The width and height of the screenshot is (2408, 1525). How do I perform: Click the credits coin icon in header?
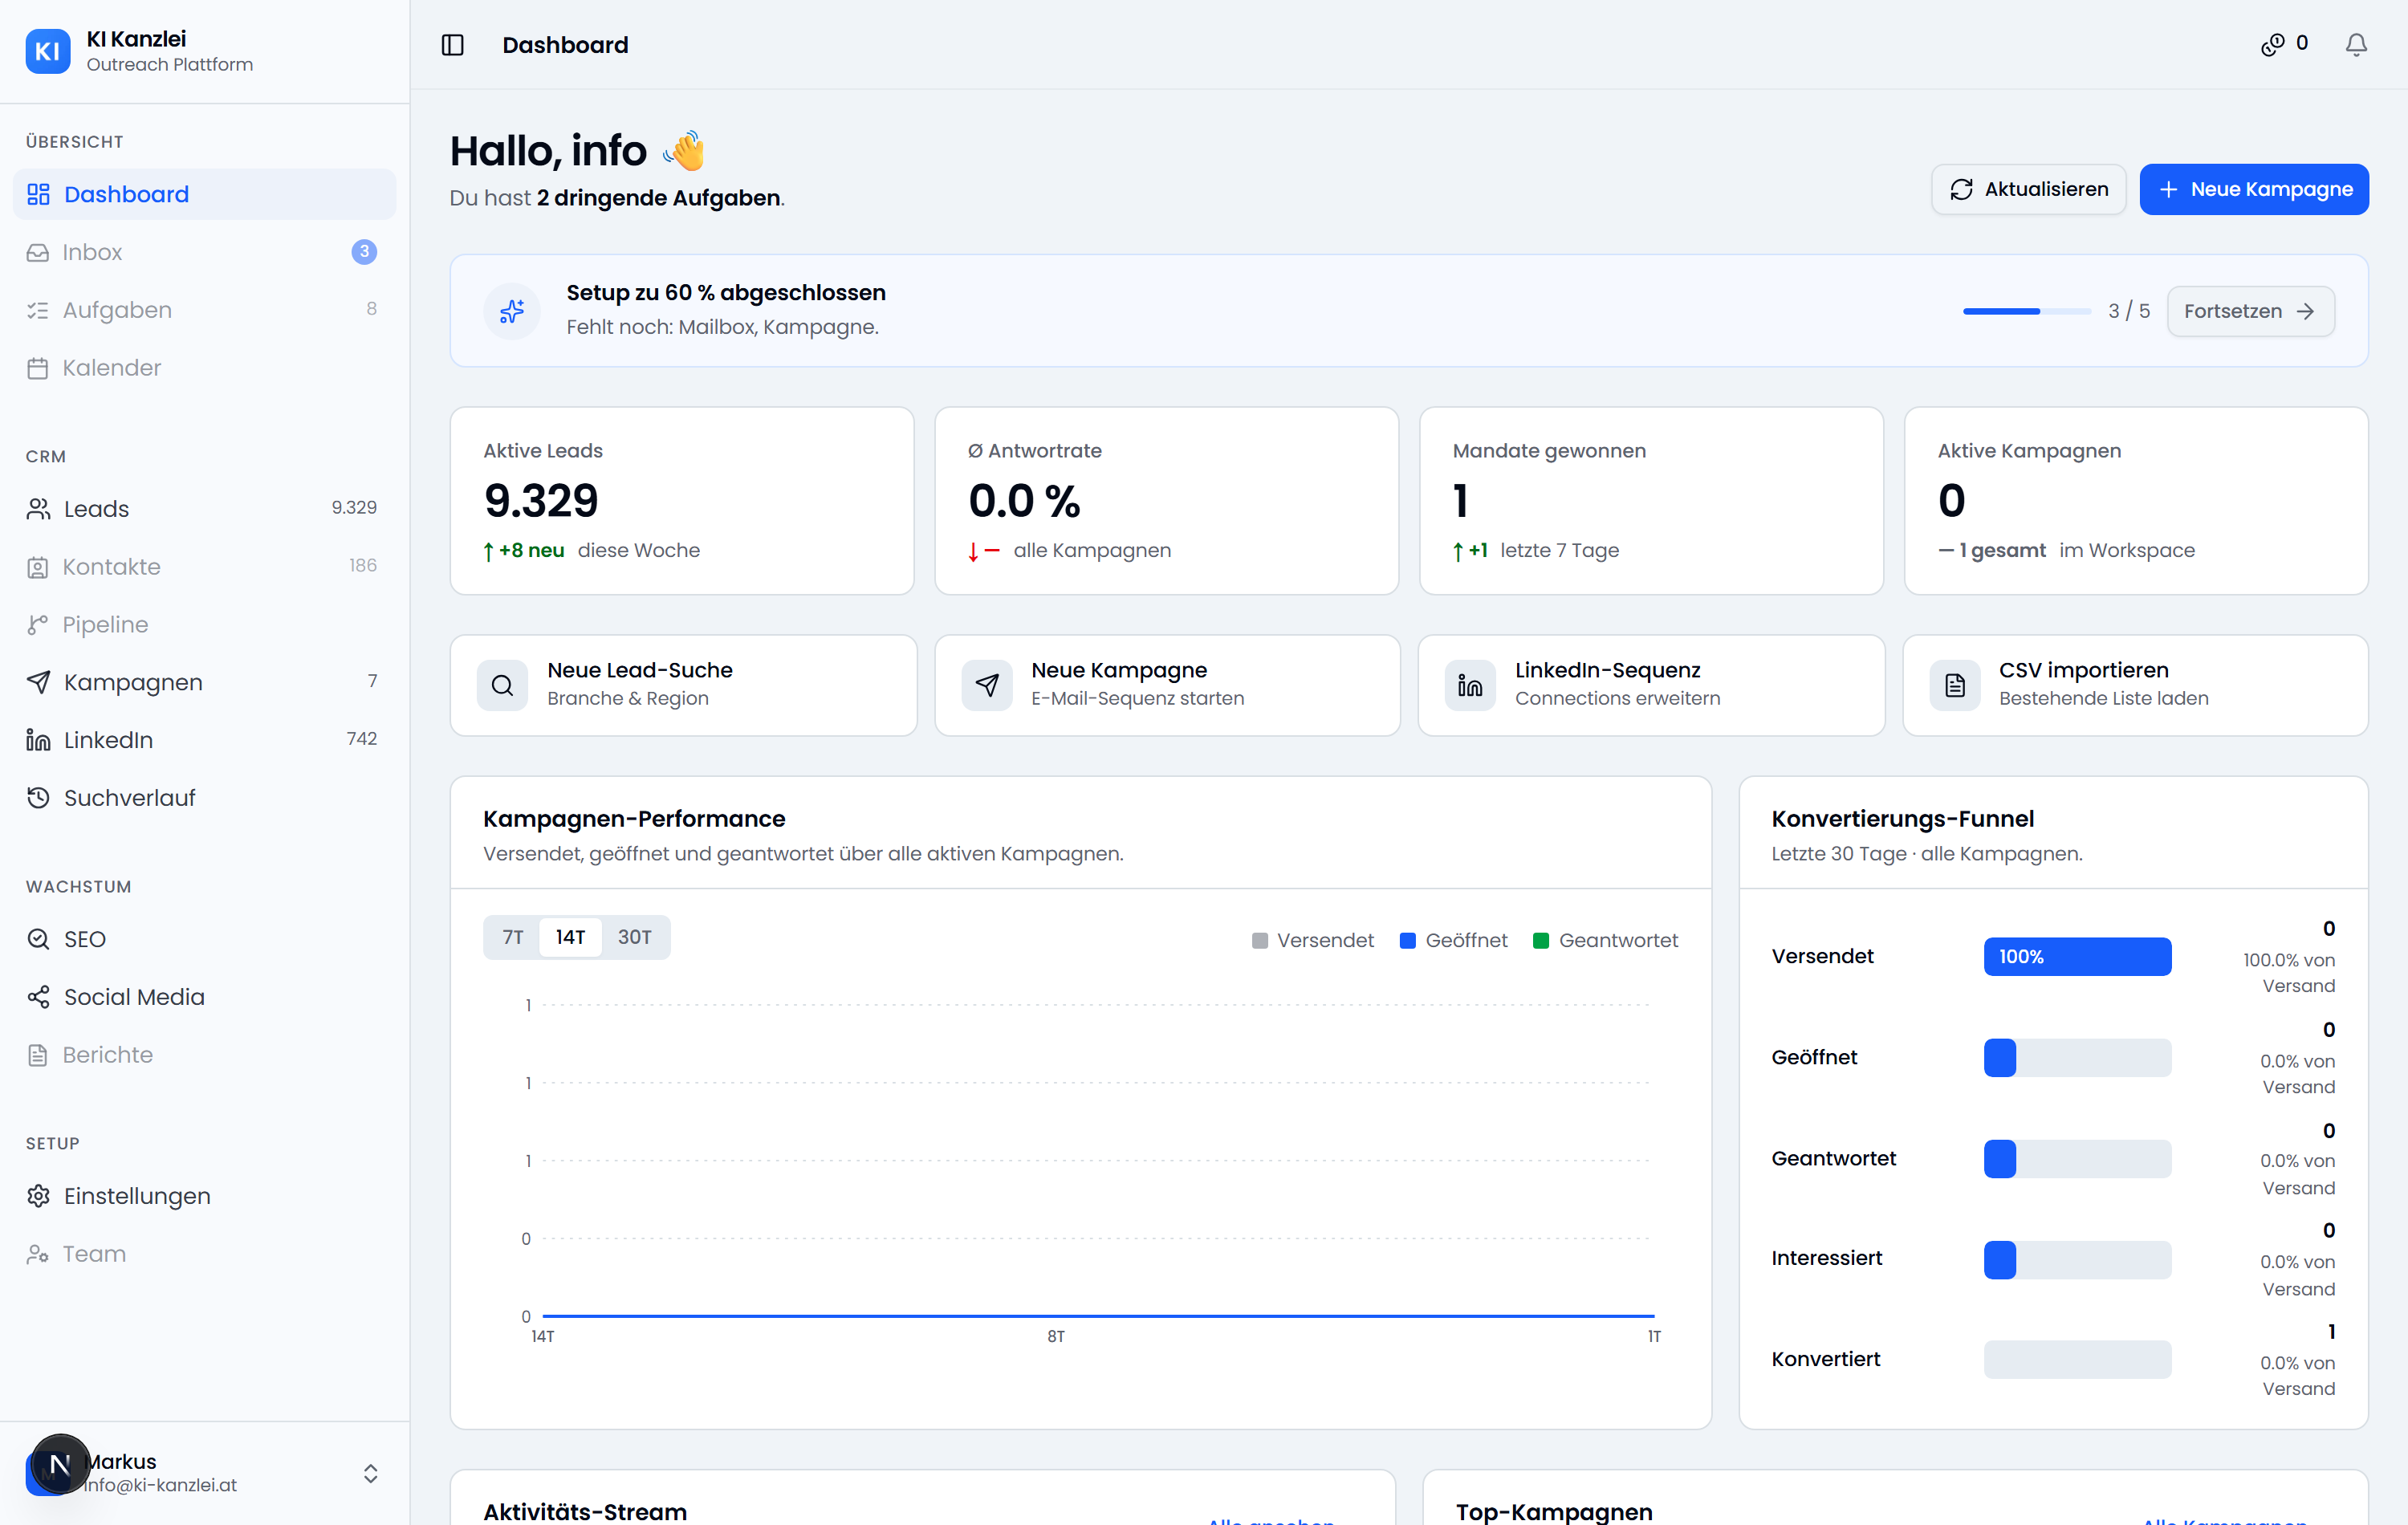coord(2272,45)
